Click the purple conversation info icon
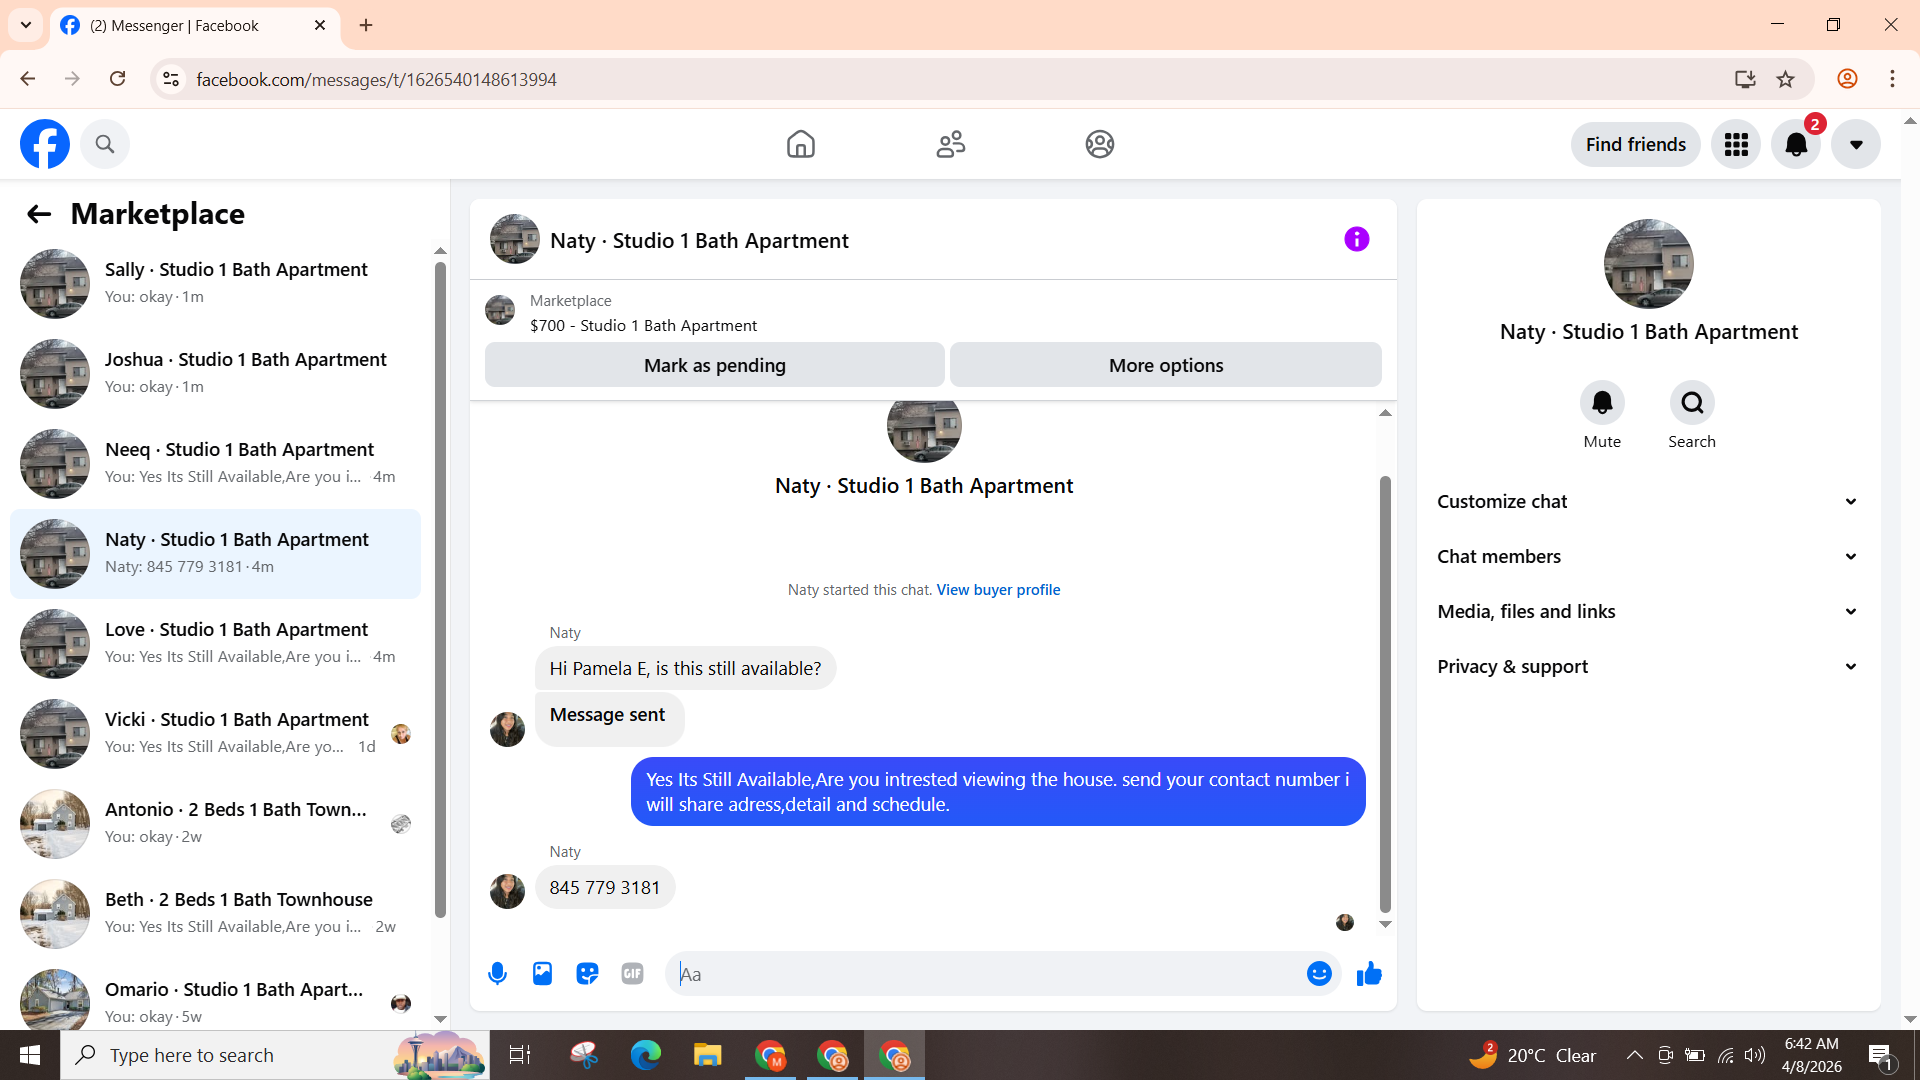Image resolution: width=1920 pixels, height=1080 pixels. tap(1356, 239)
